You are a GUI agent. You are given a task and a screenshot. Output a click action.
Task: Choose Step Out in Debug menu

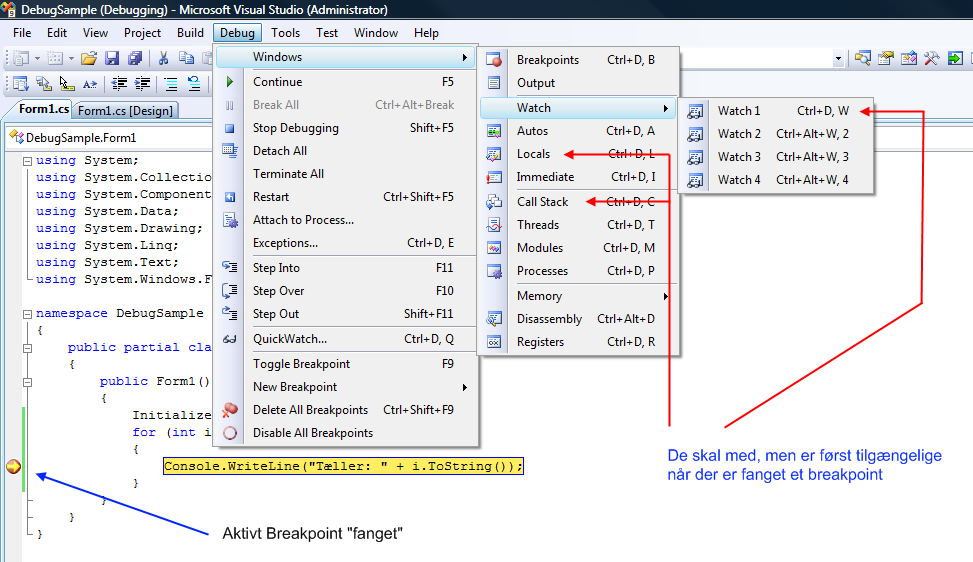point(346,314)
